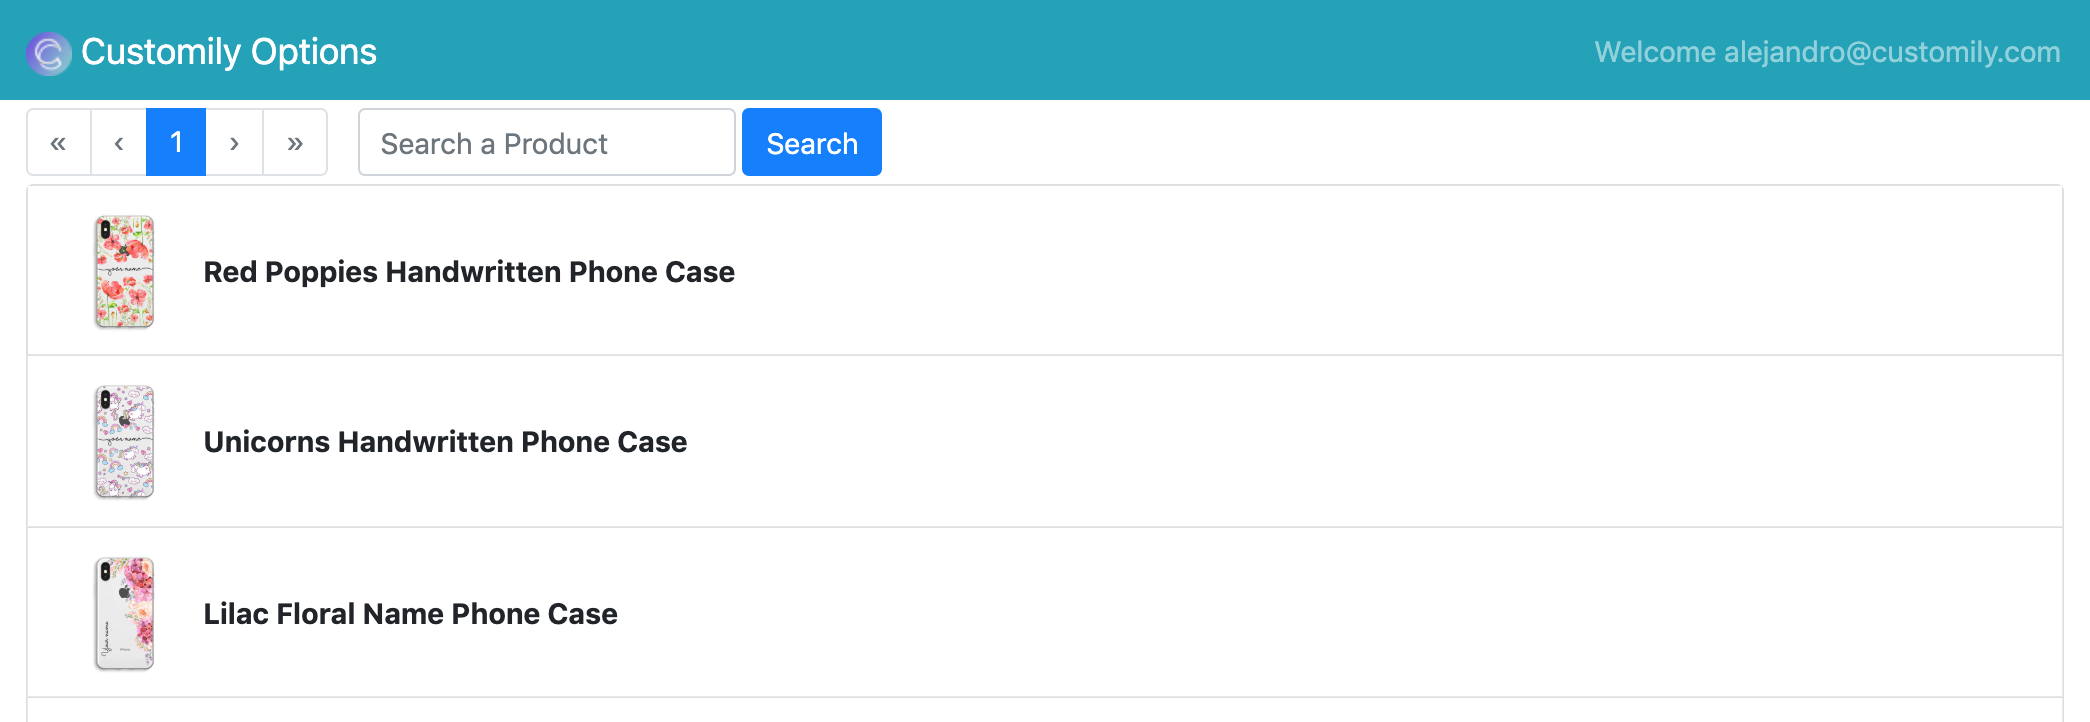Select Unicorns Handwritten Phone Case title
This screenshot has height=722, width=2090.
click(x=445, y=442)
